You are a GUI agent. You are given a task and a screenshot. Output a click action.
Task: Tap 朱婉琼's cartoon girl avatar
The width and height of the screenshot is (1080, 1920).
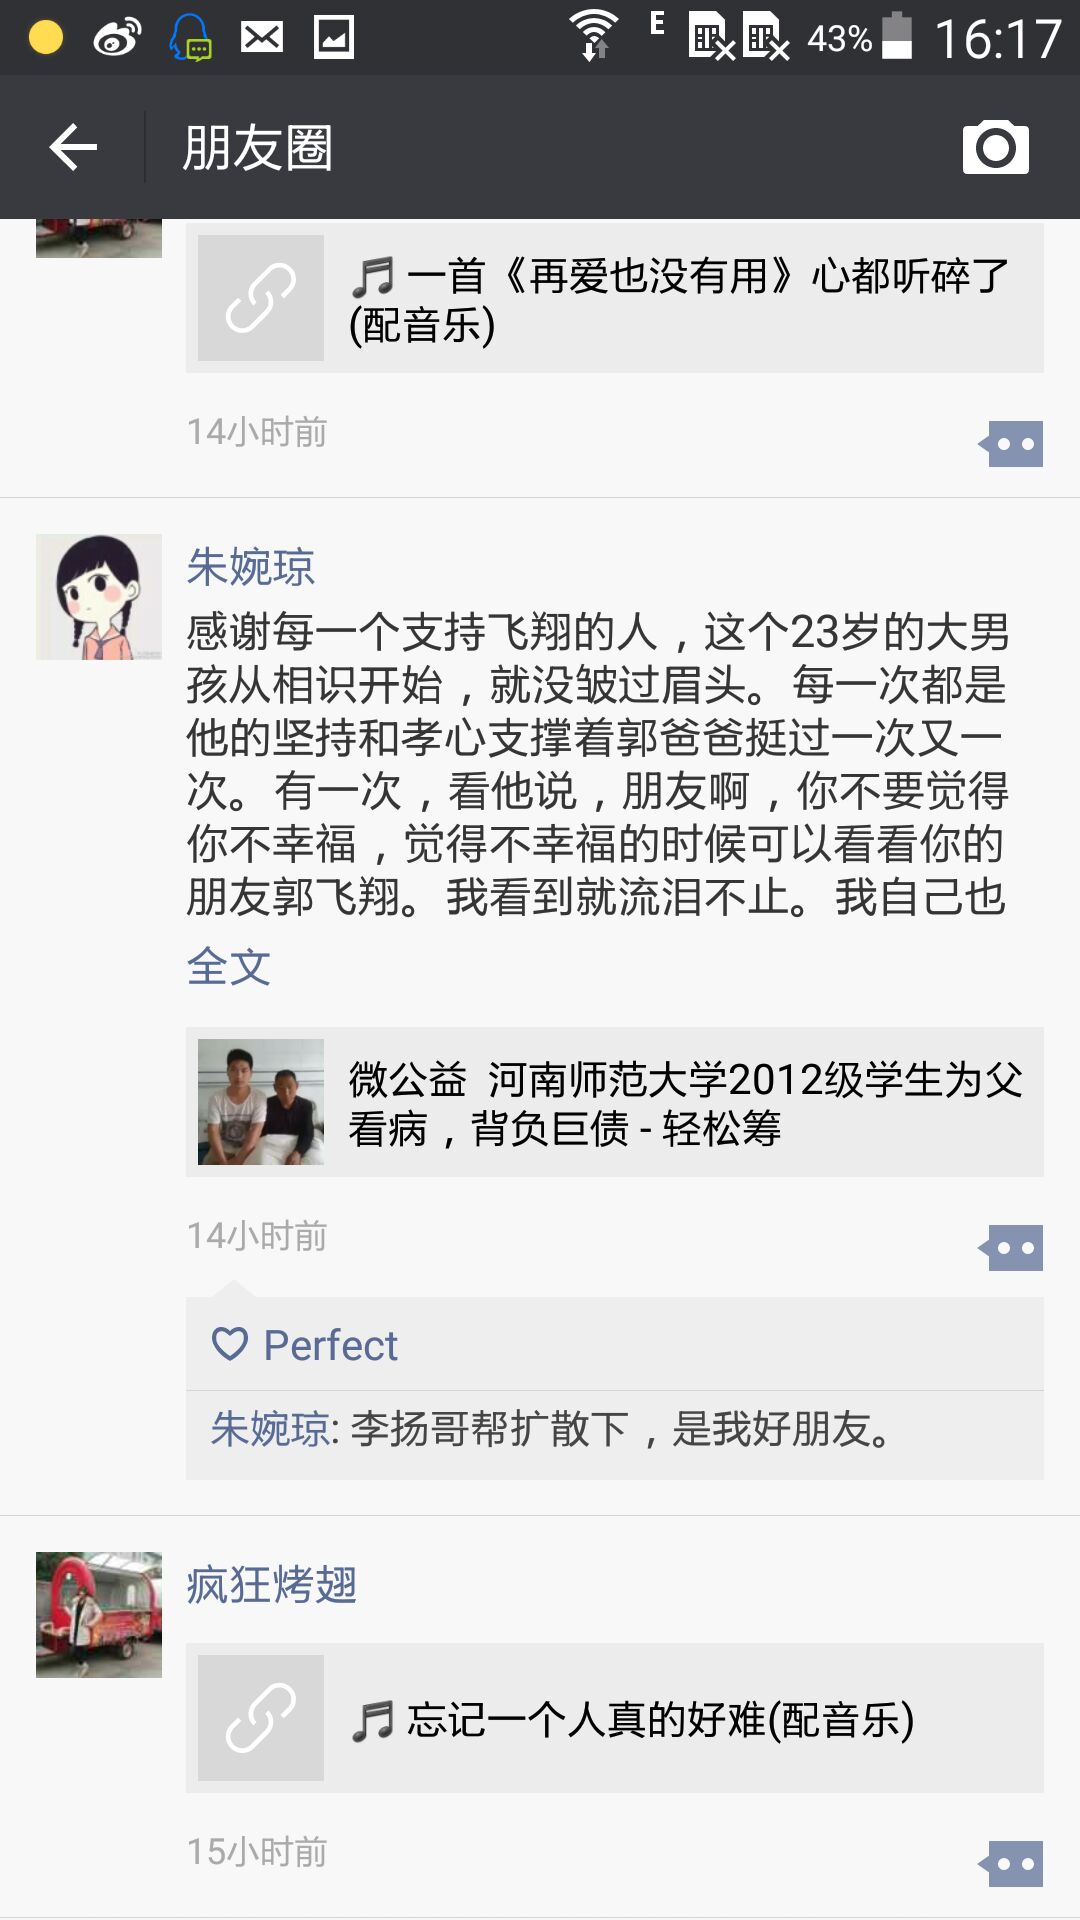(99, 597)
